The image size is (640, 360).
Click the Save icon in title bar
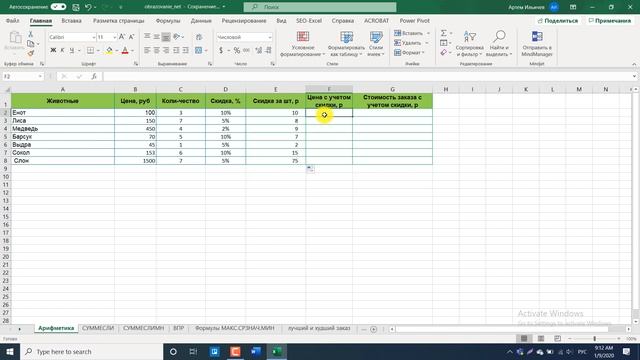coord(76,7)
